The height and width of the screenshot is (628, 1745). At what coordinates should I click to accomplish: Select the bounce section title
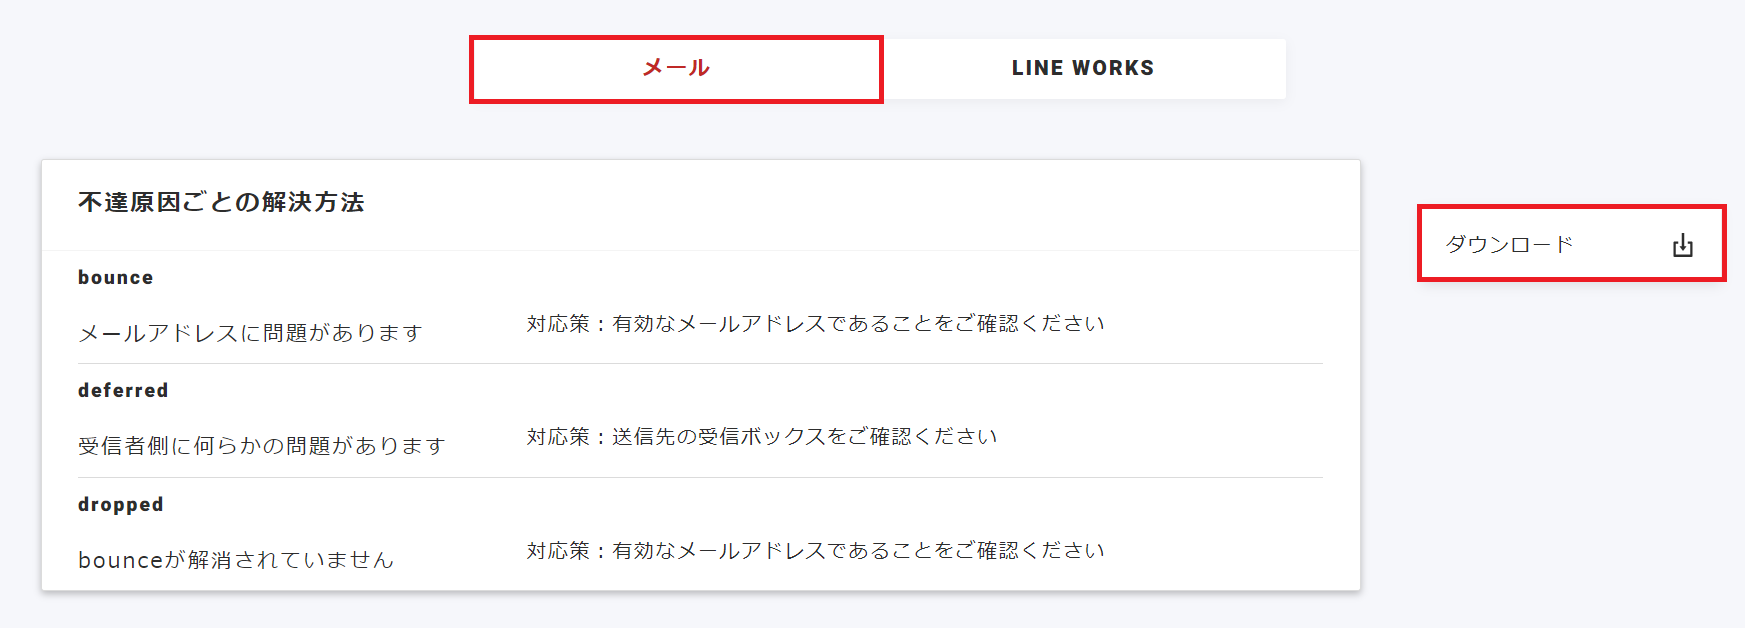pyautogui.click(x=116, y=278)
